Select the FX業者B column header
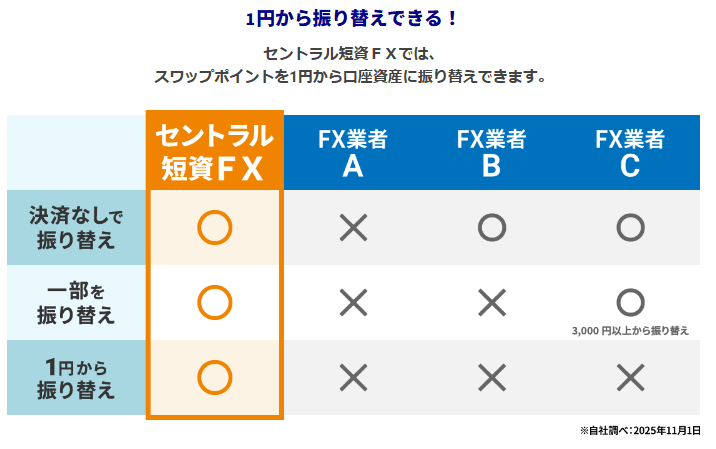The image size is (716, 449). tap(491, 152)
